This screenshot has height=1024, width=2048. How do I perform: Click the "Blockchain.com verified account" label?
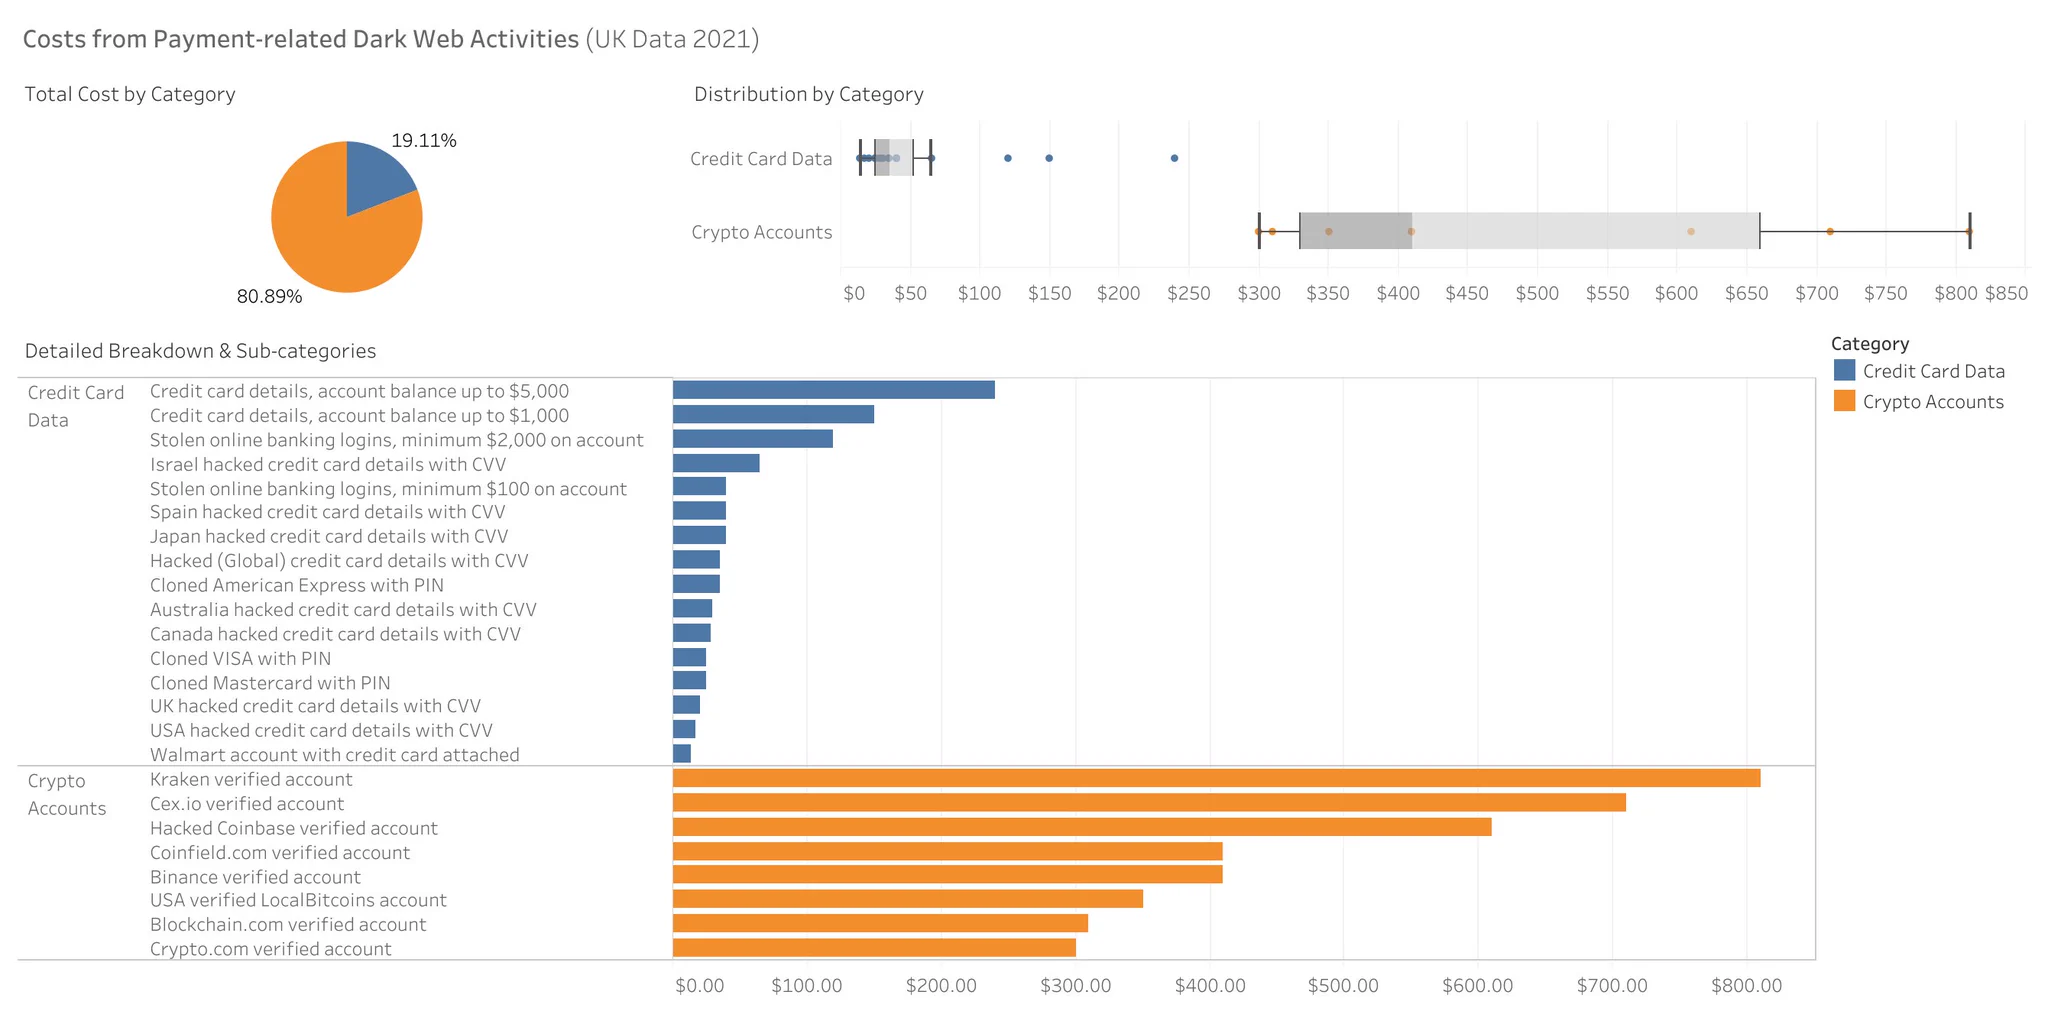coord(288,924)
